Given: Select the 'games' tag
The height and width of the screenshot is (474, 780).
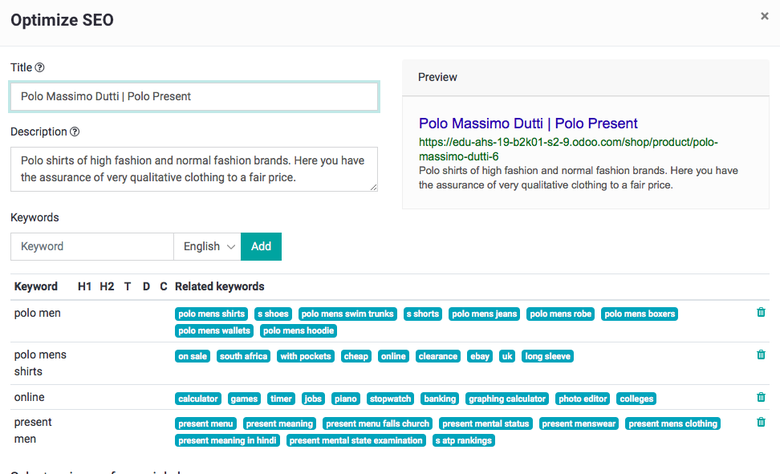Looking at the screenshot, I should point(244,399).
